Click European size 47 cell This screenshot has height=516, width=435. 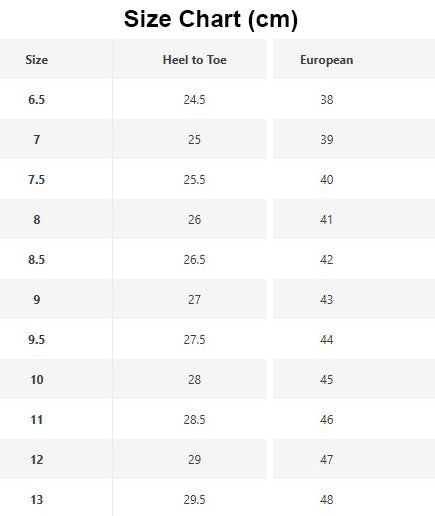pyautogui.click(x=327, y=460)
